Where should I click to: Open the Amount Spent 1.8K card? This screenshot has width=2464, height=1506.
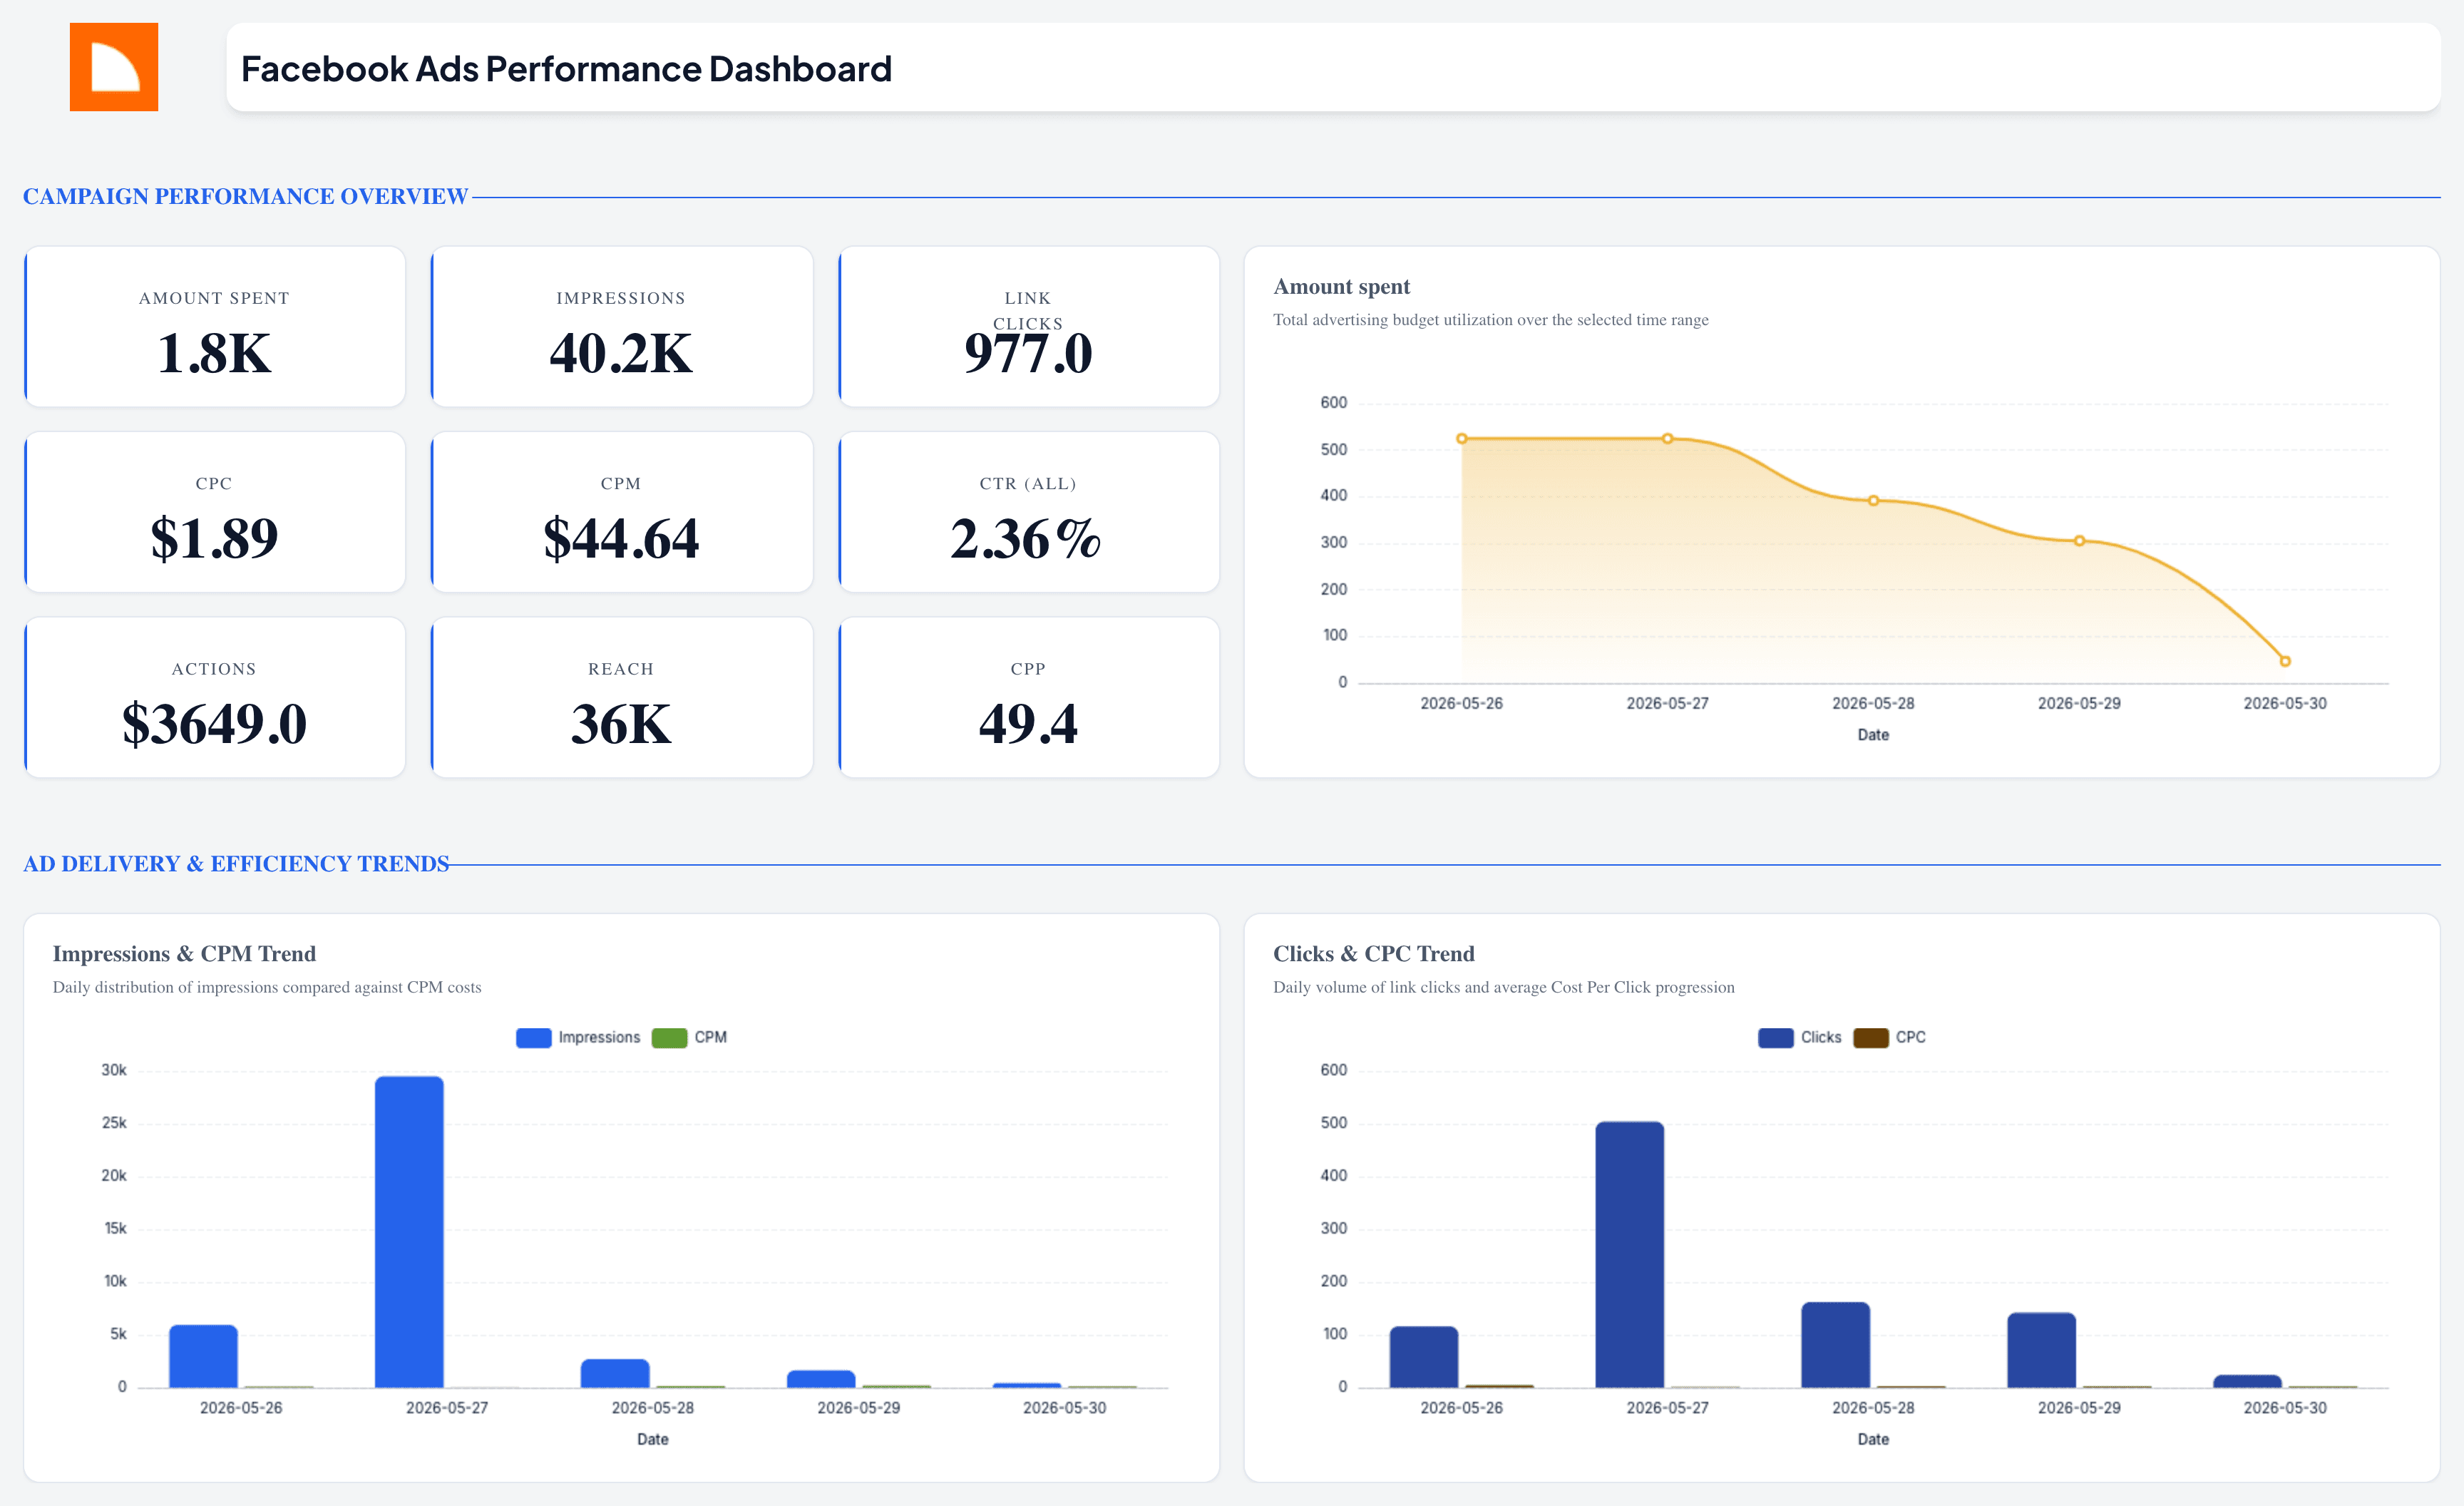pyautogui.click(x=215, y=327)
